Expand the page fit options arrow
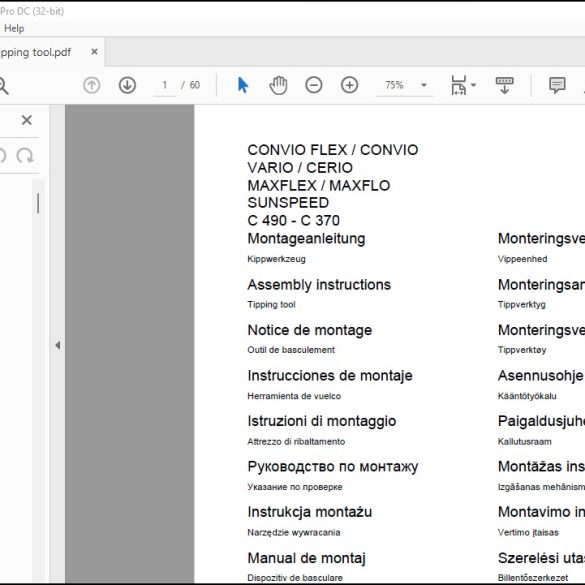The image size is (585, 585). [473, 85]
